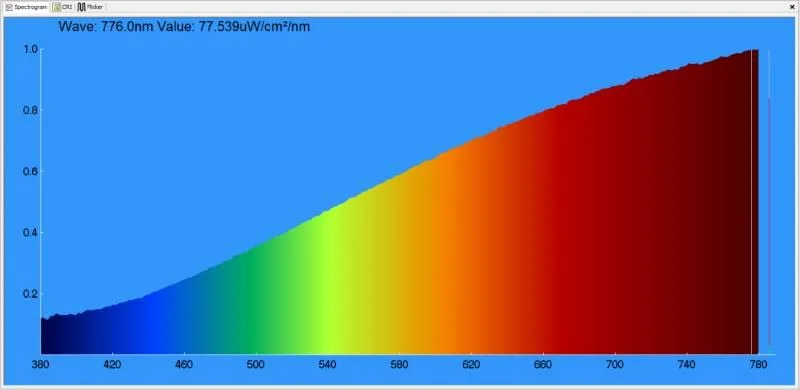Viewport: 800px width, 390px height.
Task: Click the 620 x-axis label
Action: pos(471,364)
